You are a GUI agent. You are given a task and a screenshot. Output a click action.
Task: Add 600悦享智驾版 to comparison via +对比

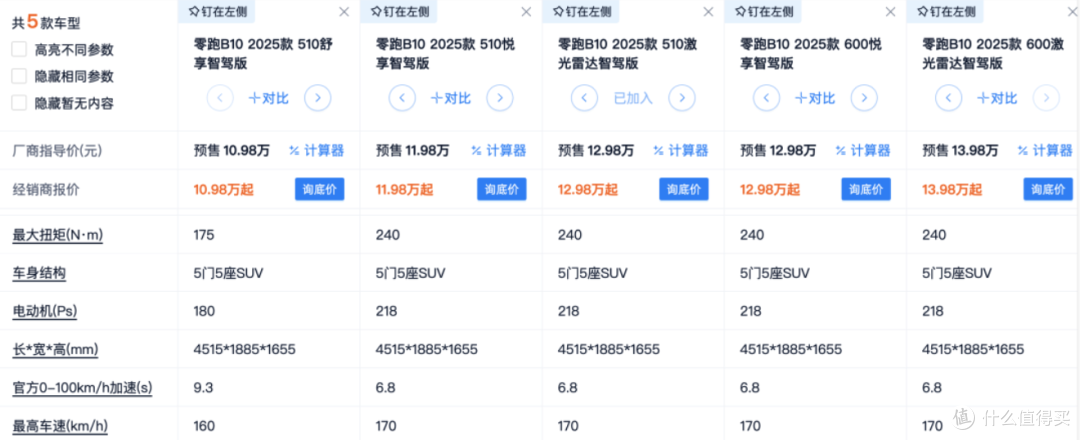coord(815,98)
